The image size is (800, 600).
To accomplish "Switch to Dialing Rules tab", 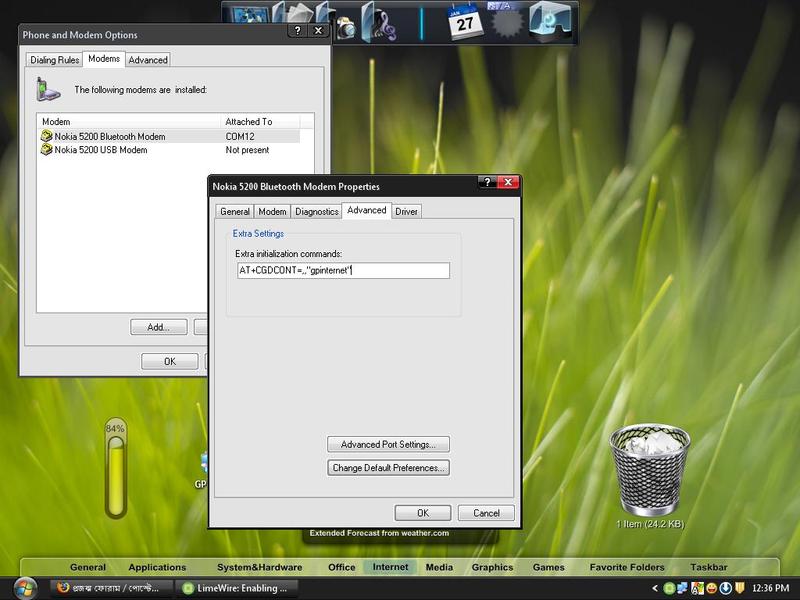I will coord(55,60).
